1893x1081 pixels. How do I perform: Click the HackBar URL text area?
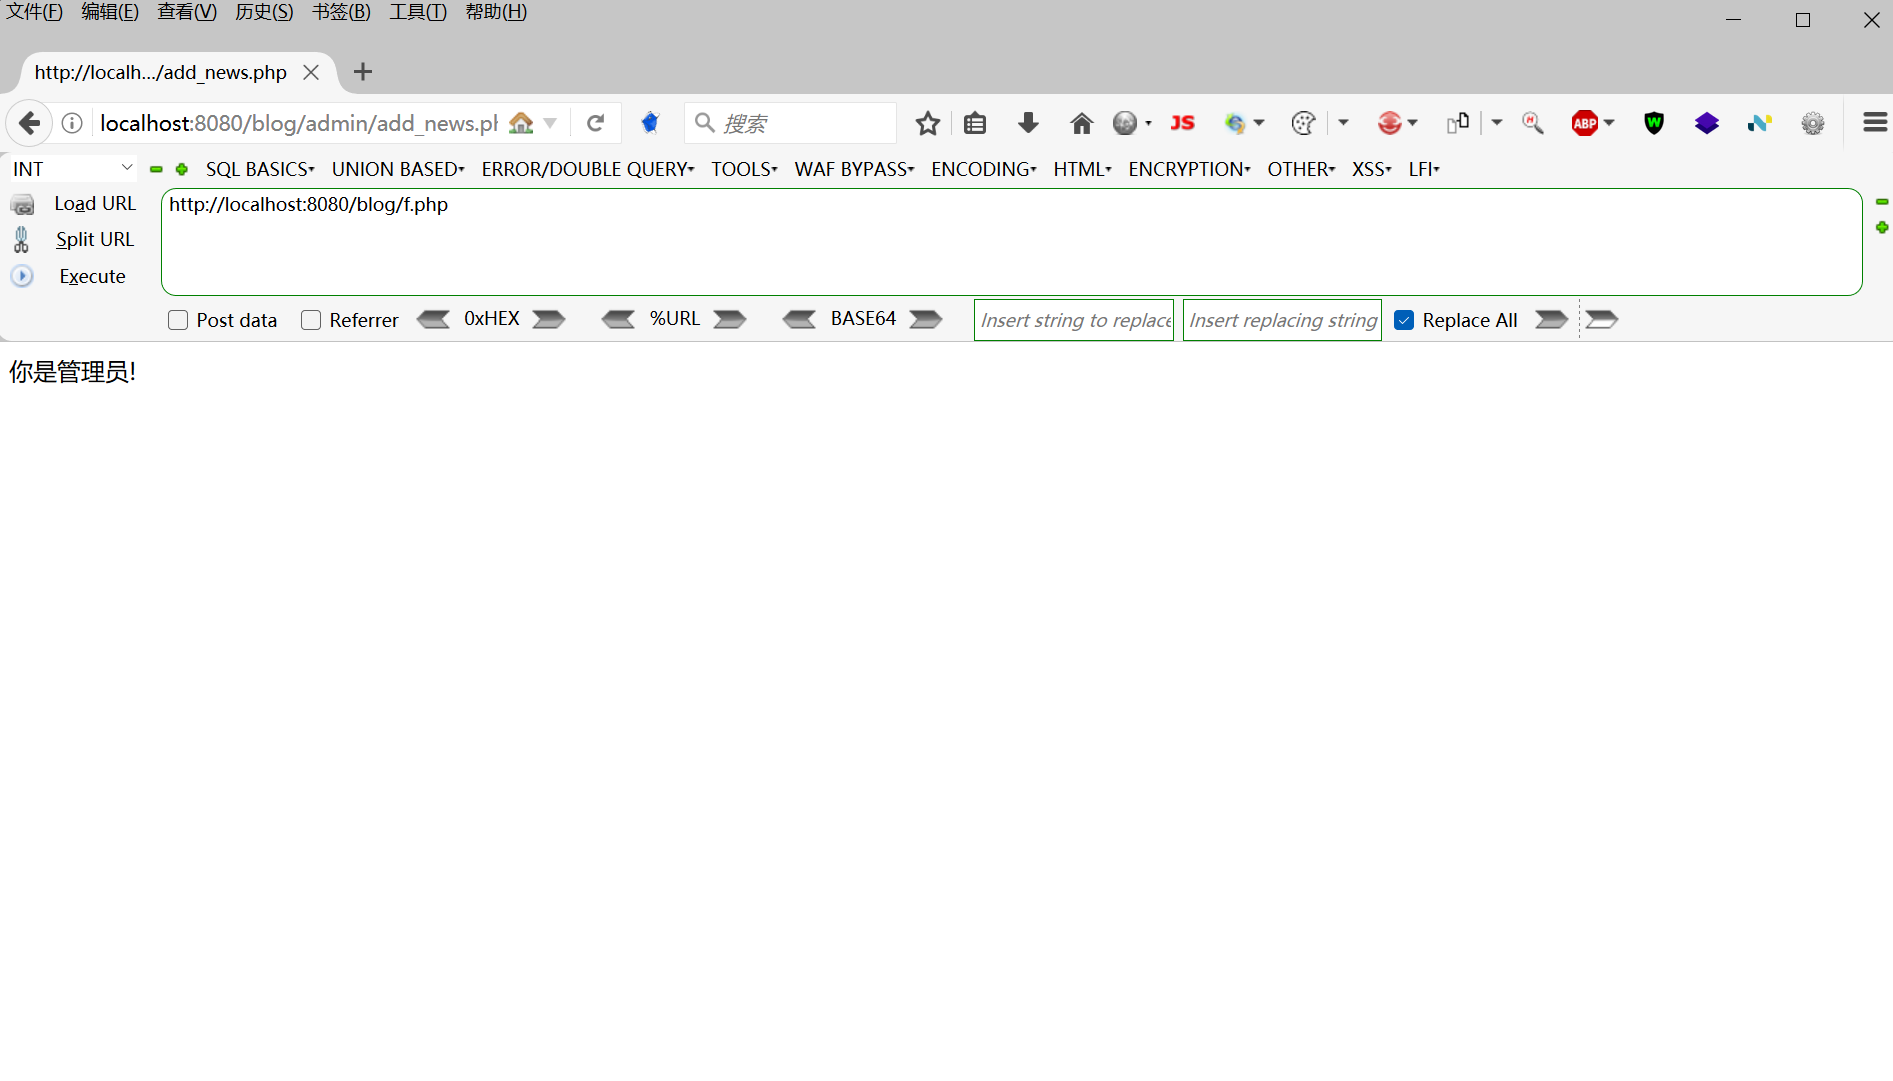(x=1011, y=242)
